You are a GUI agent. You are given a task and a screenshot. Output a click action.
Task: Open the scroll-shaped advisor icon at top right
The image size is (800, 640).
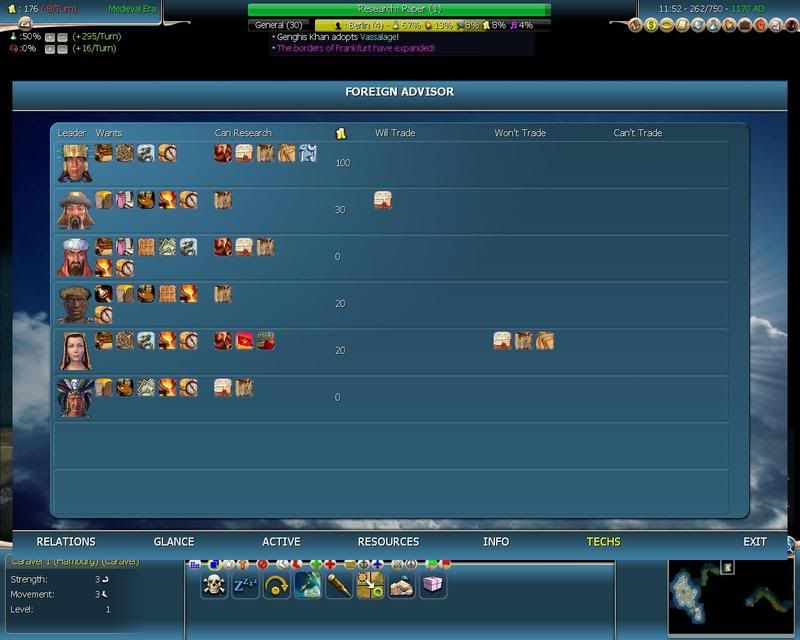tap(683, 24)
